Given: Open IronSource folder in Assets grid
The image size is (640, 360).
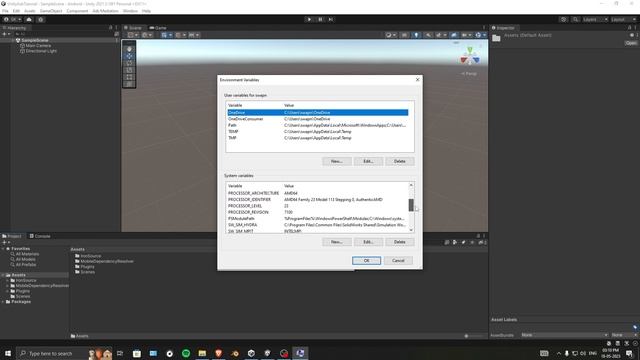Looking at the screenshot, I should pos(88,256).
